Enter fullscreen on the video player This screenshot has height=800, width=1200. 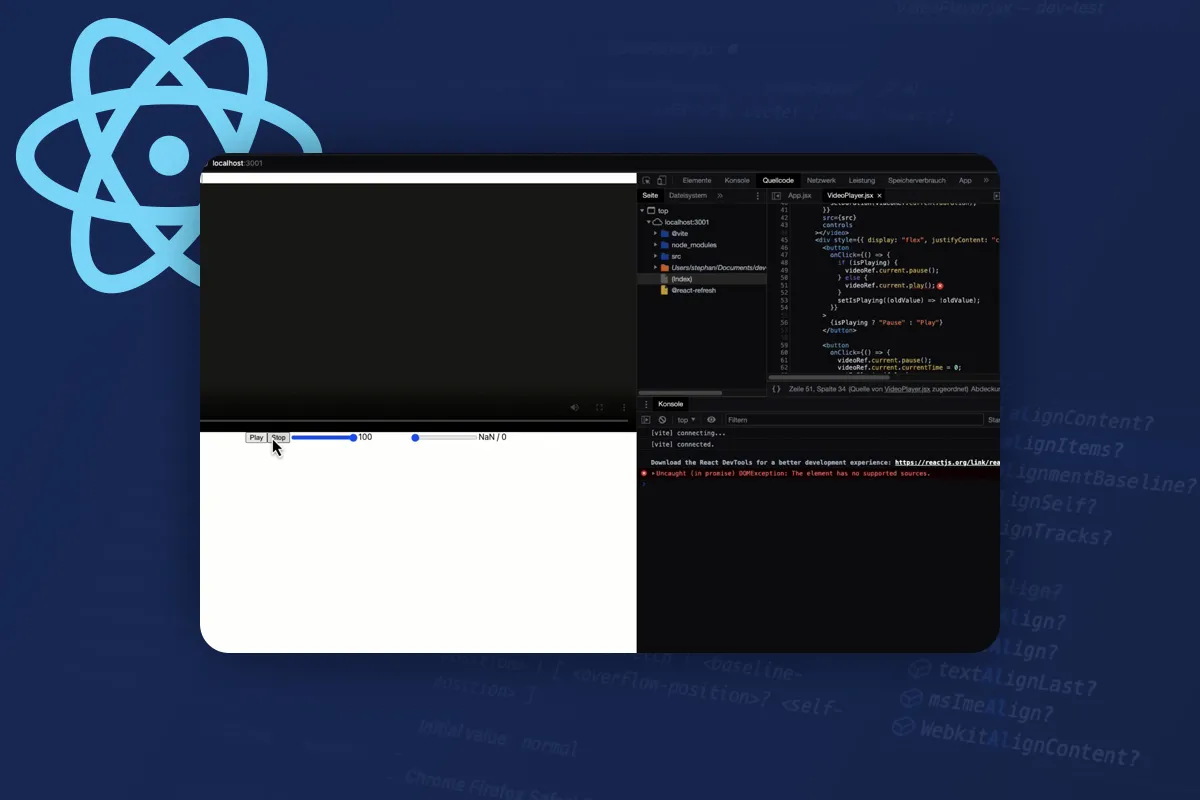(599, 407)
